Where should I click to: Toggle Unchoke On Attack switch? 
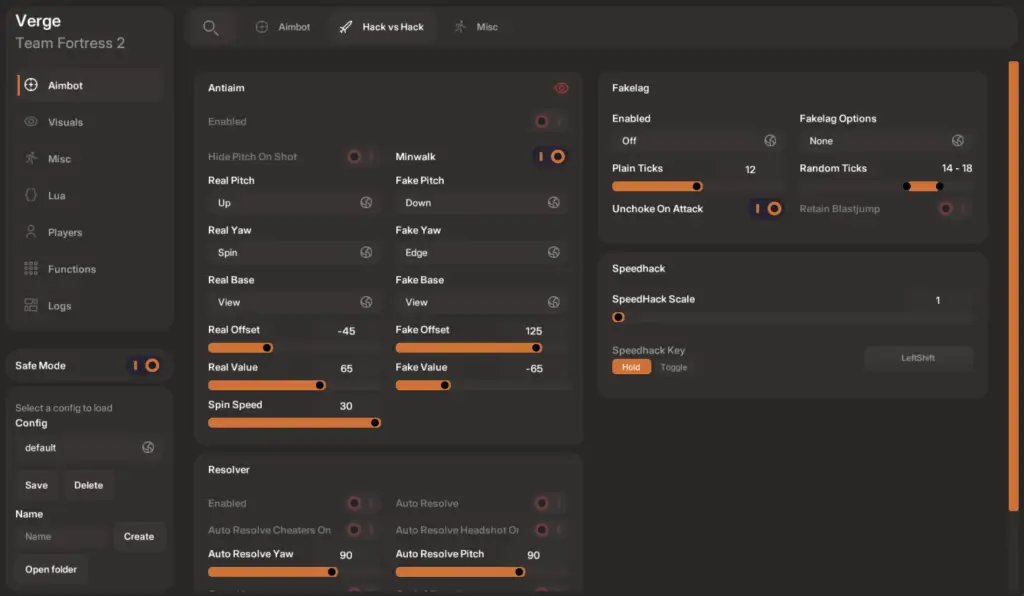pos(767,208)
